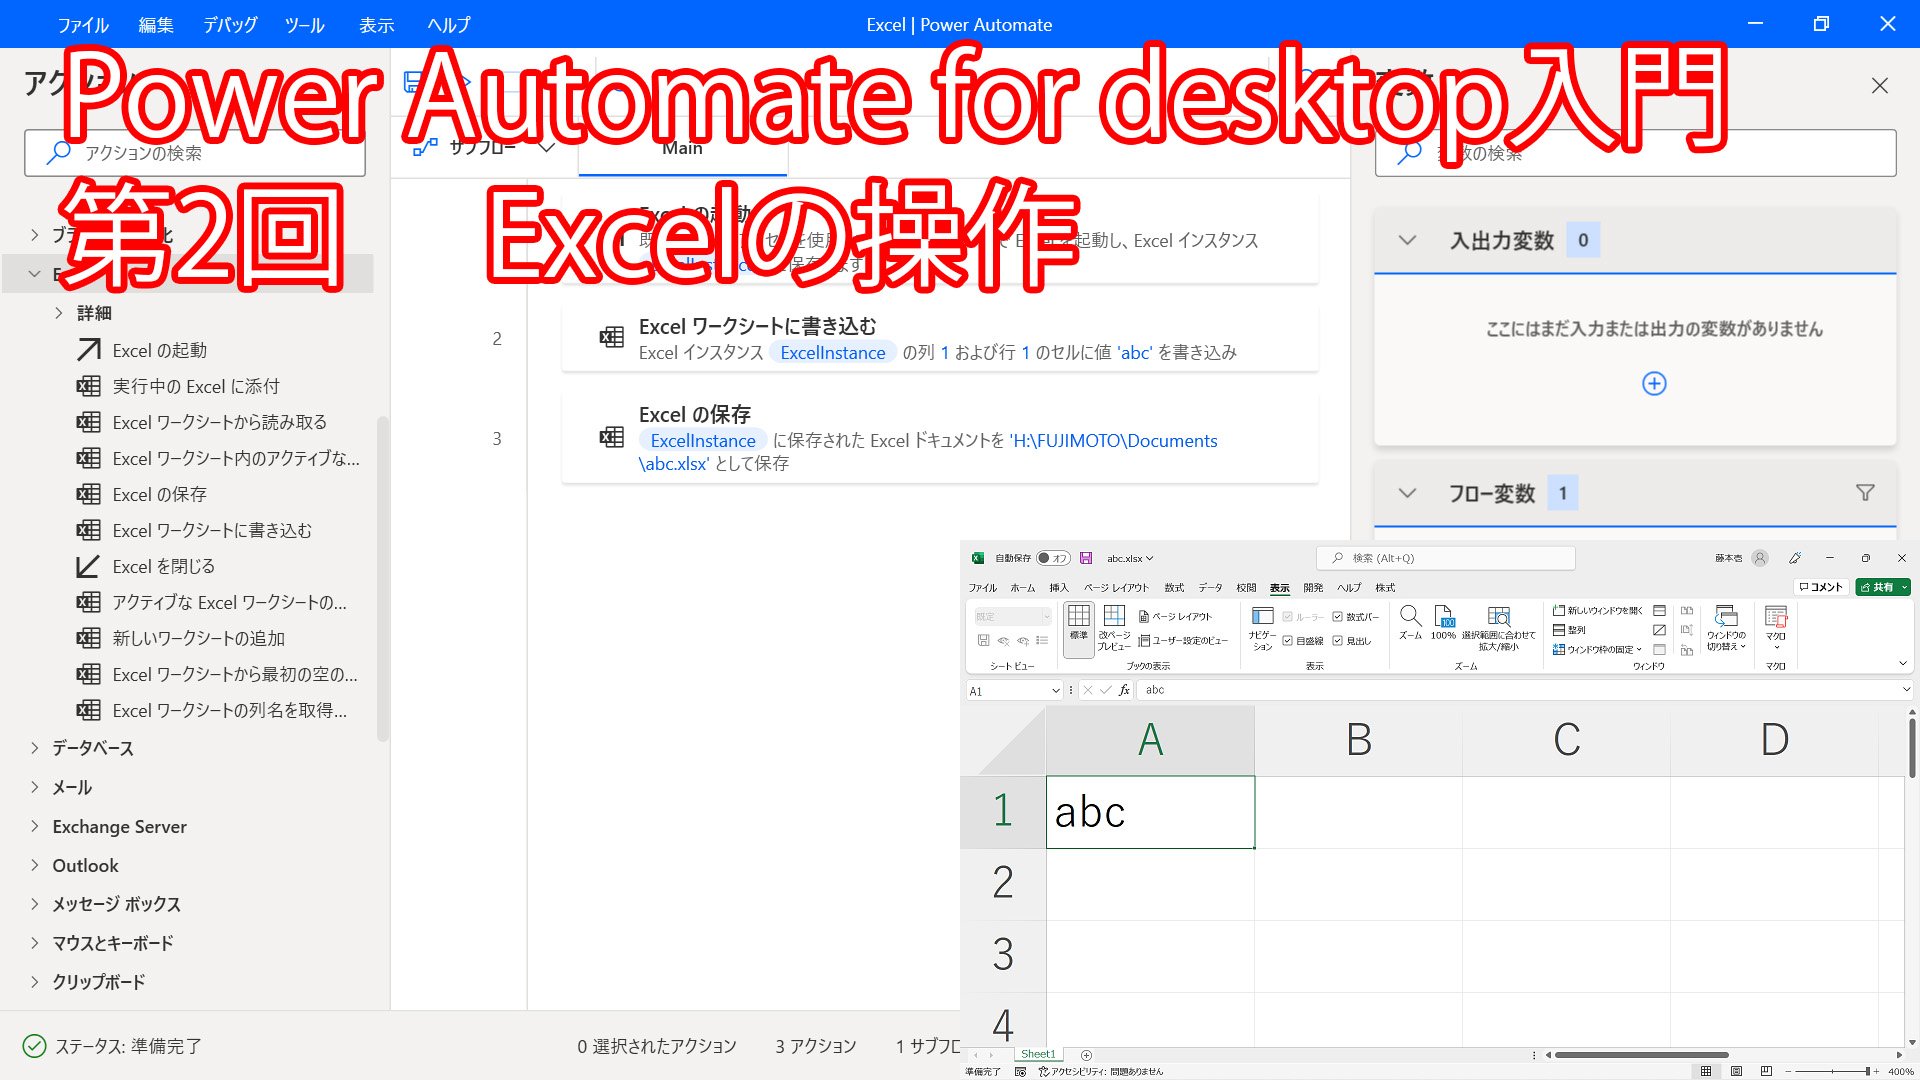Viewport: 1920px width, 1080px height.
Task: Expand the 詳細 subgroup in actions tree
Action: point(59,313)
